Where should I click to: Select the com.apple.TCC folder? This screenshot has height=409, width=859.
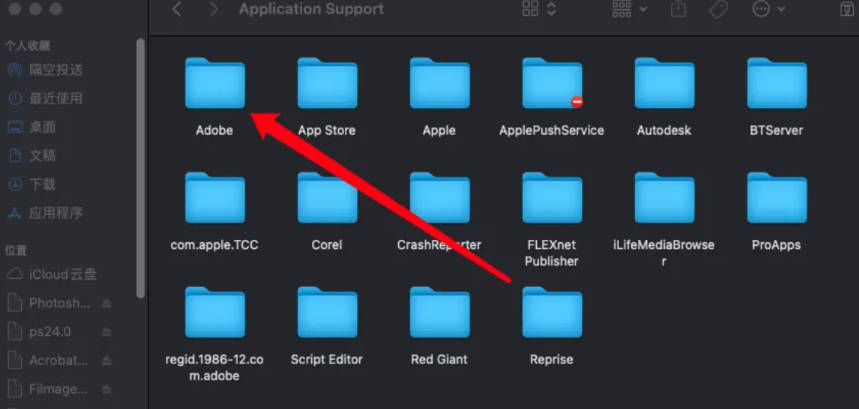pos(215,198)
